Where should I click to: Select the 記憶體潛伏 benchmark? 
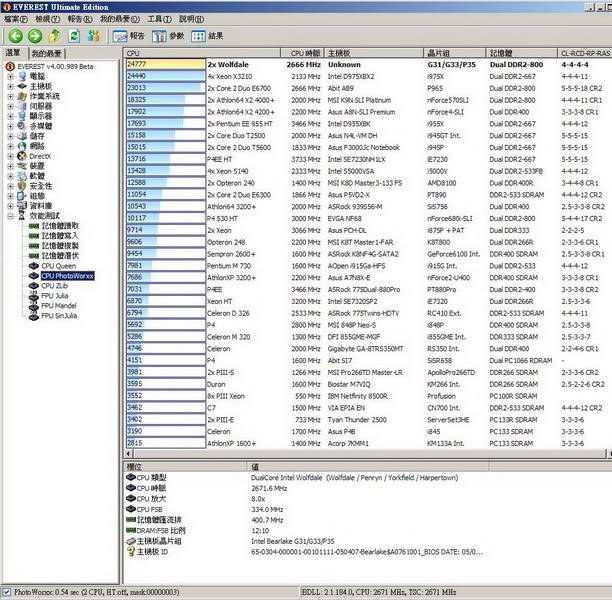(x=60, y=256)
